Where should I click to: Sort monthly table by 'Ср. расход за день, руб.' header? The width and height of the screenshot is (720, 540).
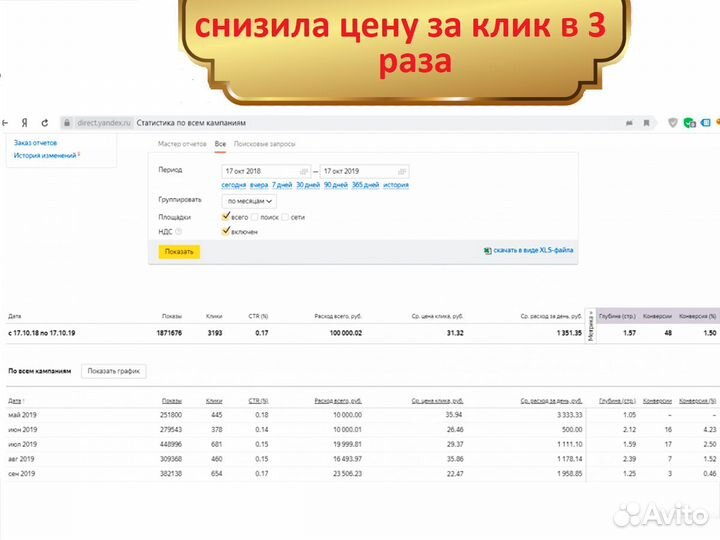pyautogui.click(x=551, y=401)
